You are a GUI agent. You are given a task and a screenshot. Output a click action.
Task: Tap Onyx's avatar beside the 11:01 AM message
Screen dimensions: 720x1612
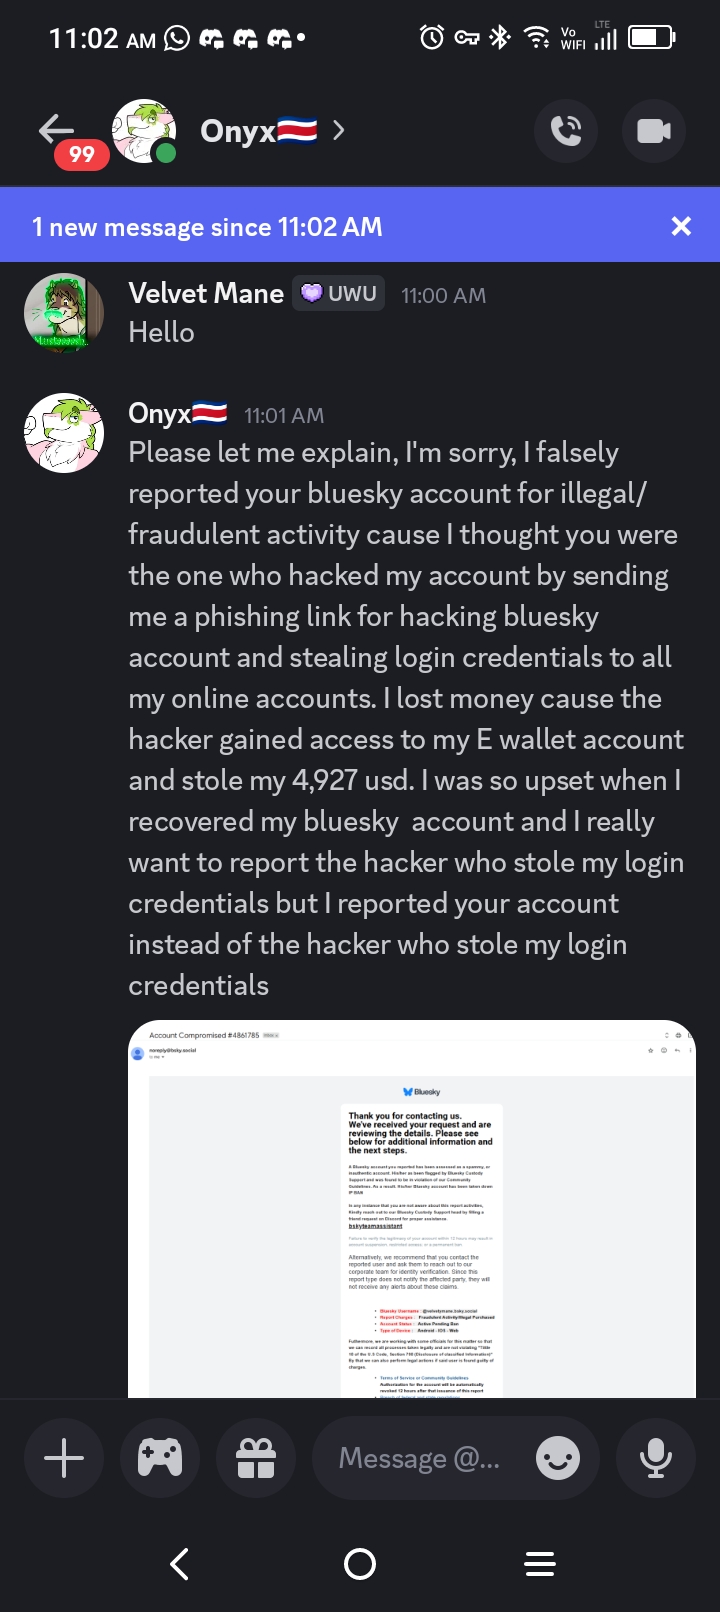(64, 433)
